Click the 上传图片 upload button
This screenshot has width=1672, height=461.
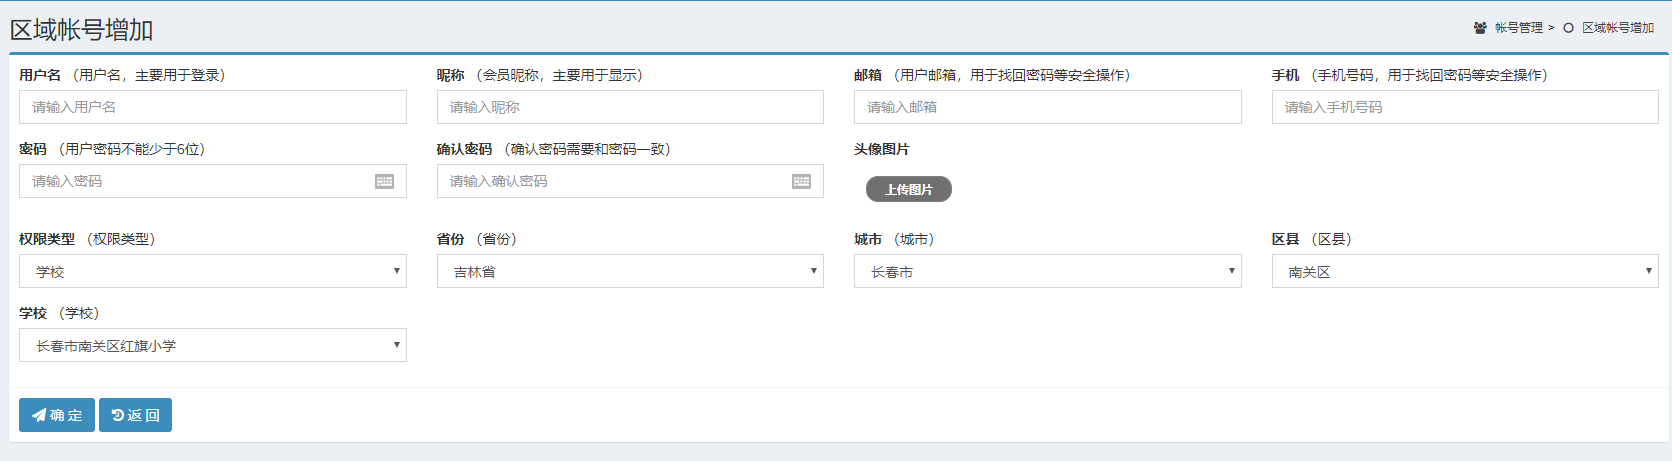click(908, 189)
